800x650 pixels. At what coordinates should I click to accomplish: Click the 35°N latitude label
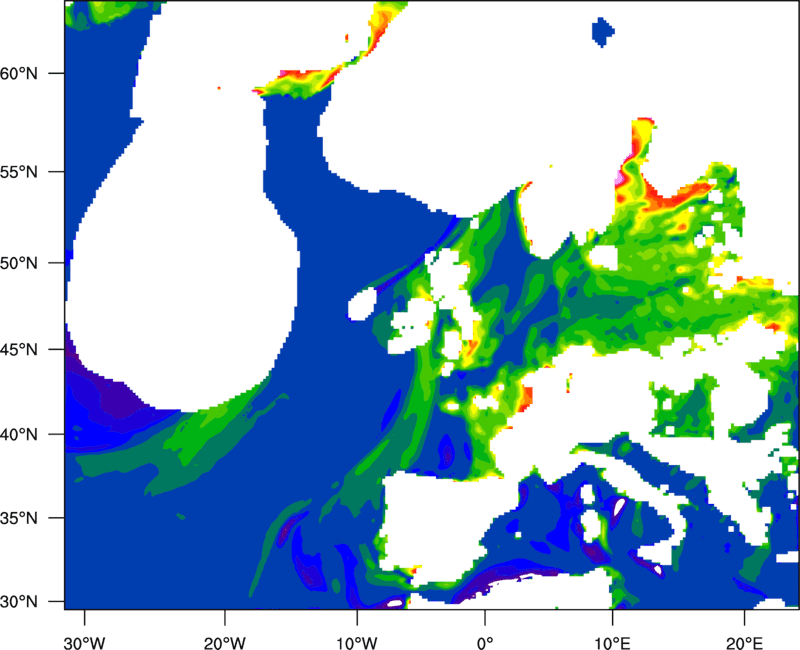click(19, 518)
